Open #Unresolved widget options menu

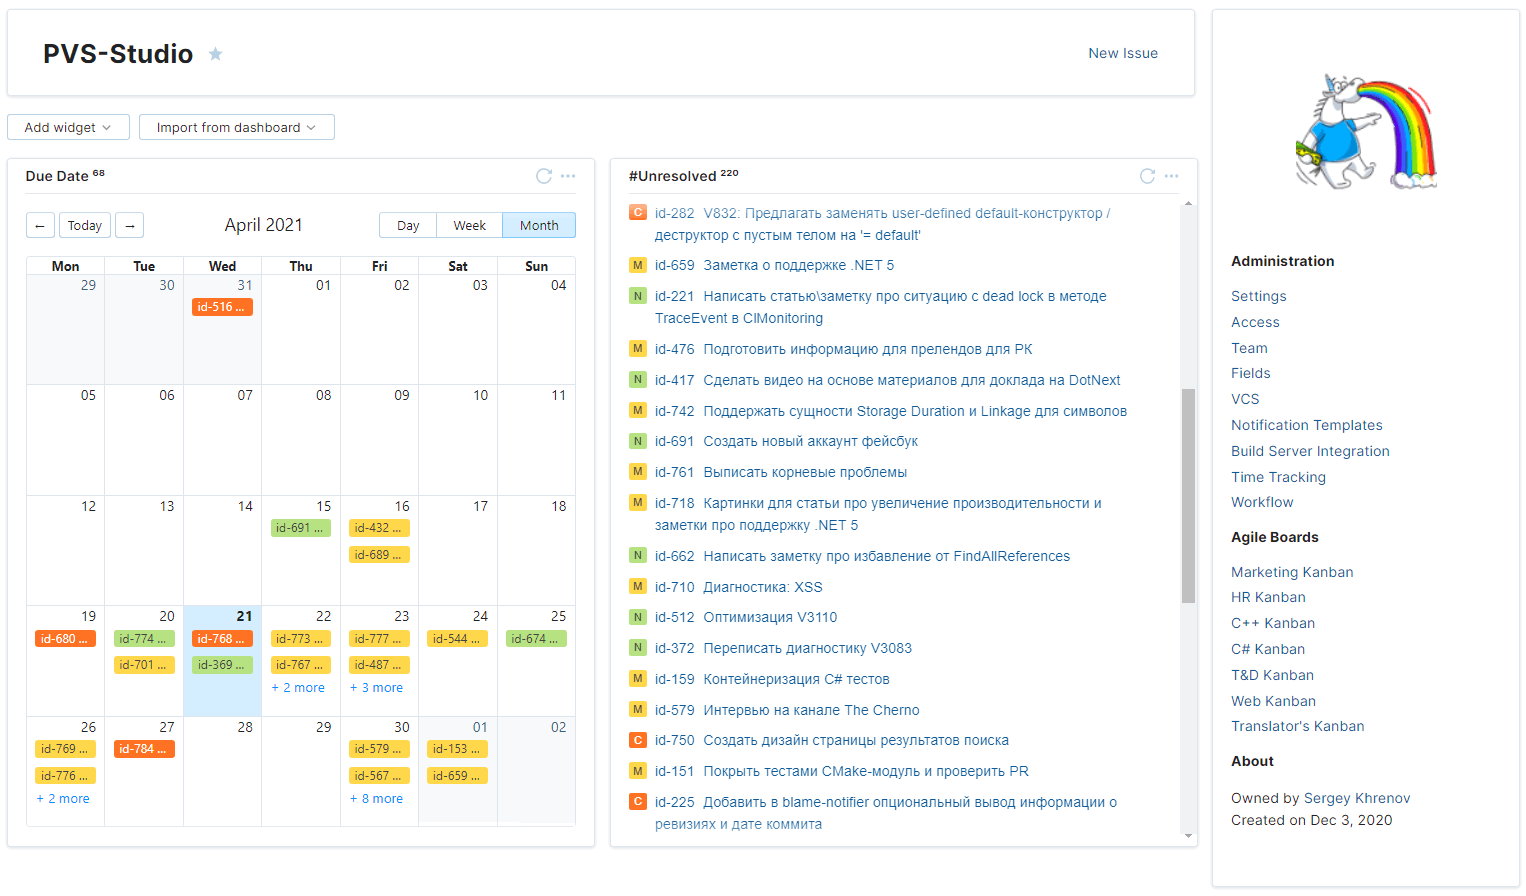[1171, 176]
